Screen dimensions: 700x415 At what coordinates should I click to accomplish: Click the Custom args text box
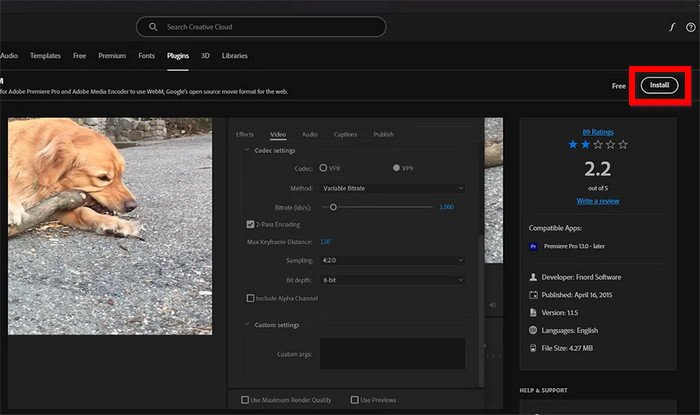(x=392, y=354)
